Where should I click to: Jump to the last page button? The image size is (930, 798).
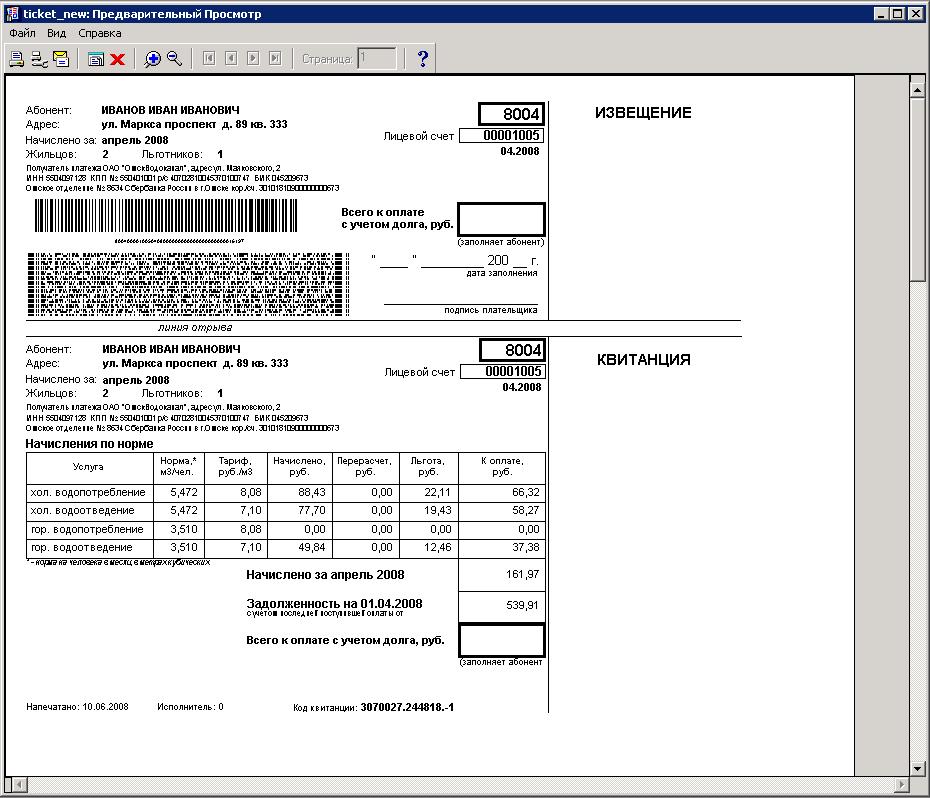tap(275, 59)
